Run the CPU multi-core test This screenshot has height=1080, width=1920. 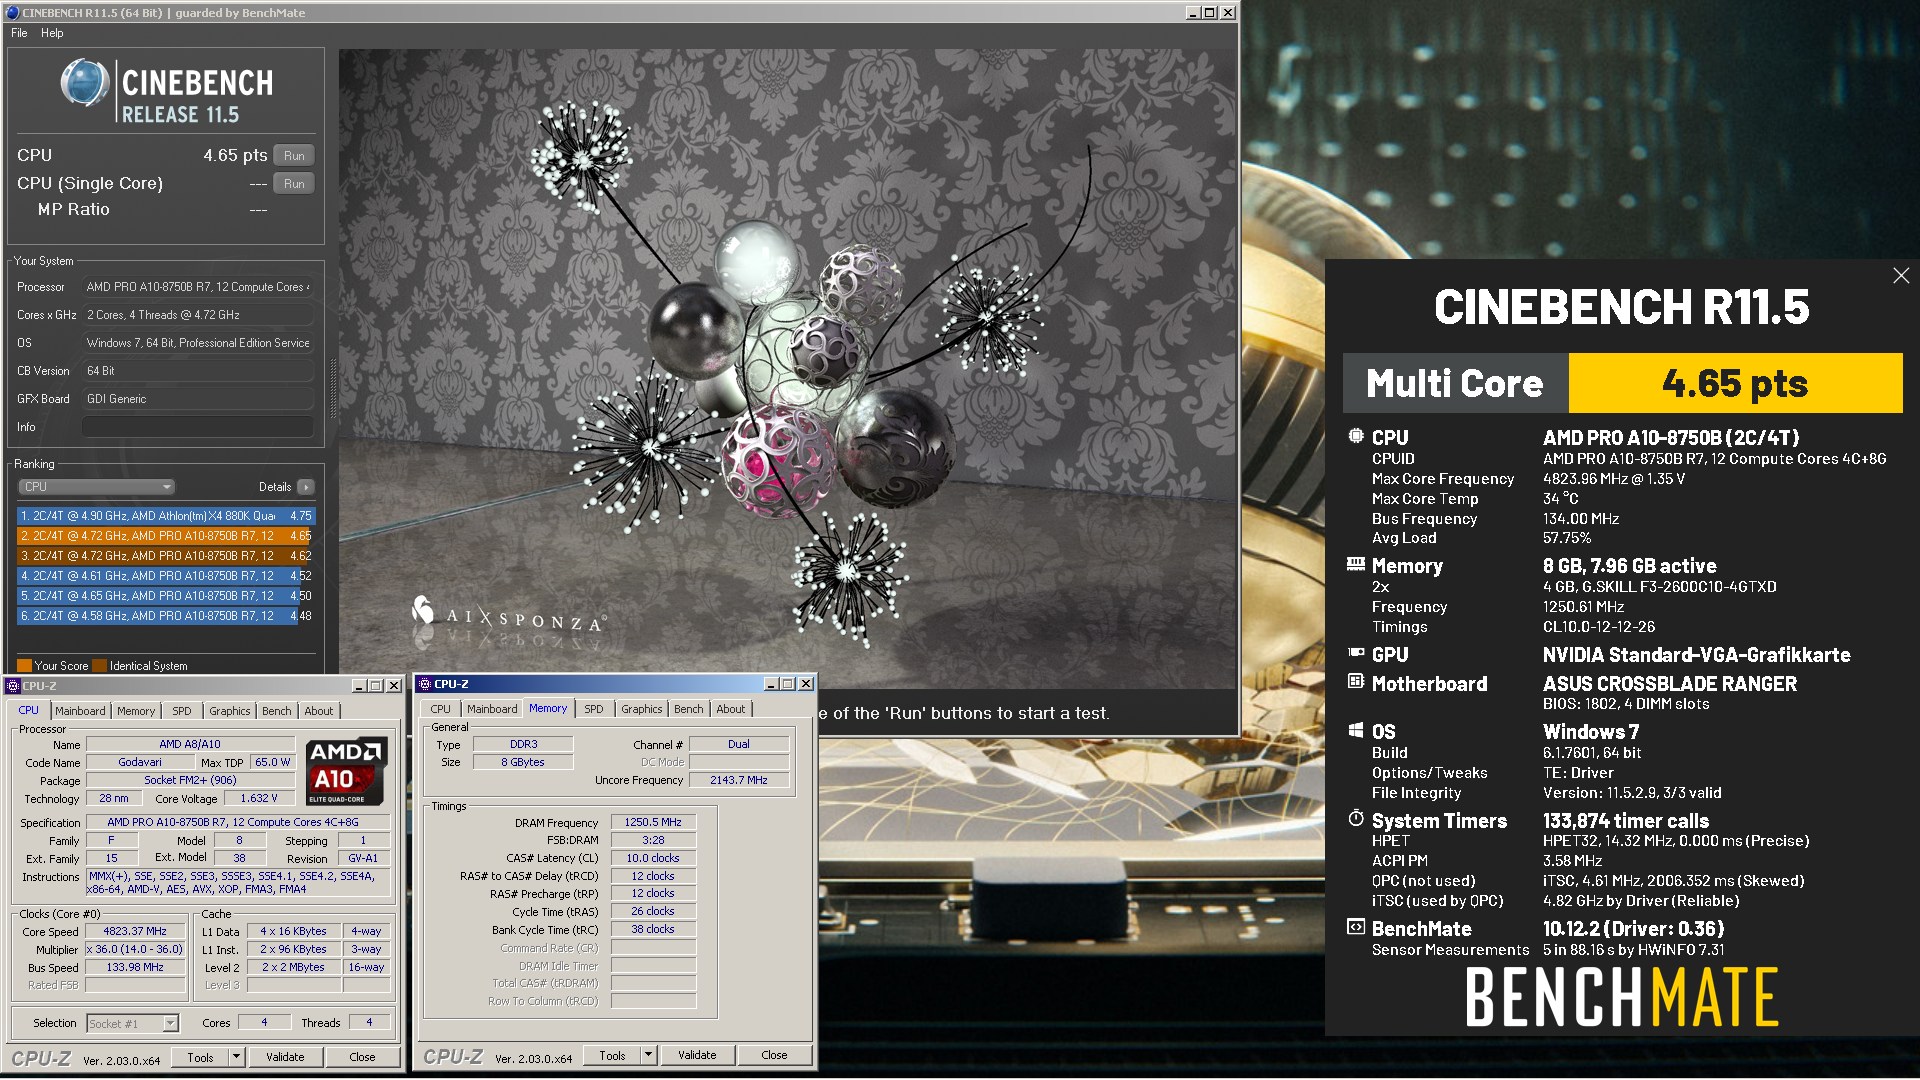point(294,156)
